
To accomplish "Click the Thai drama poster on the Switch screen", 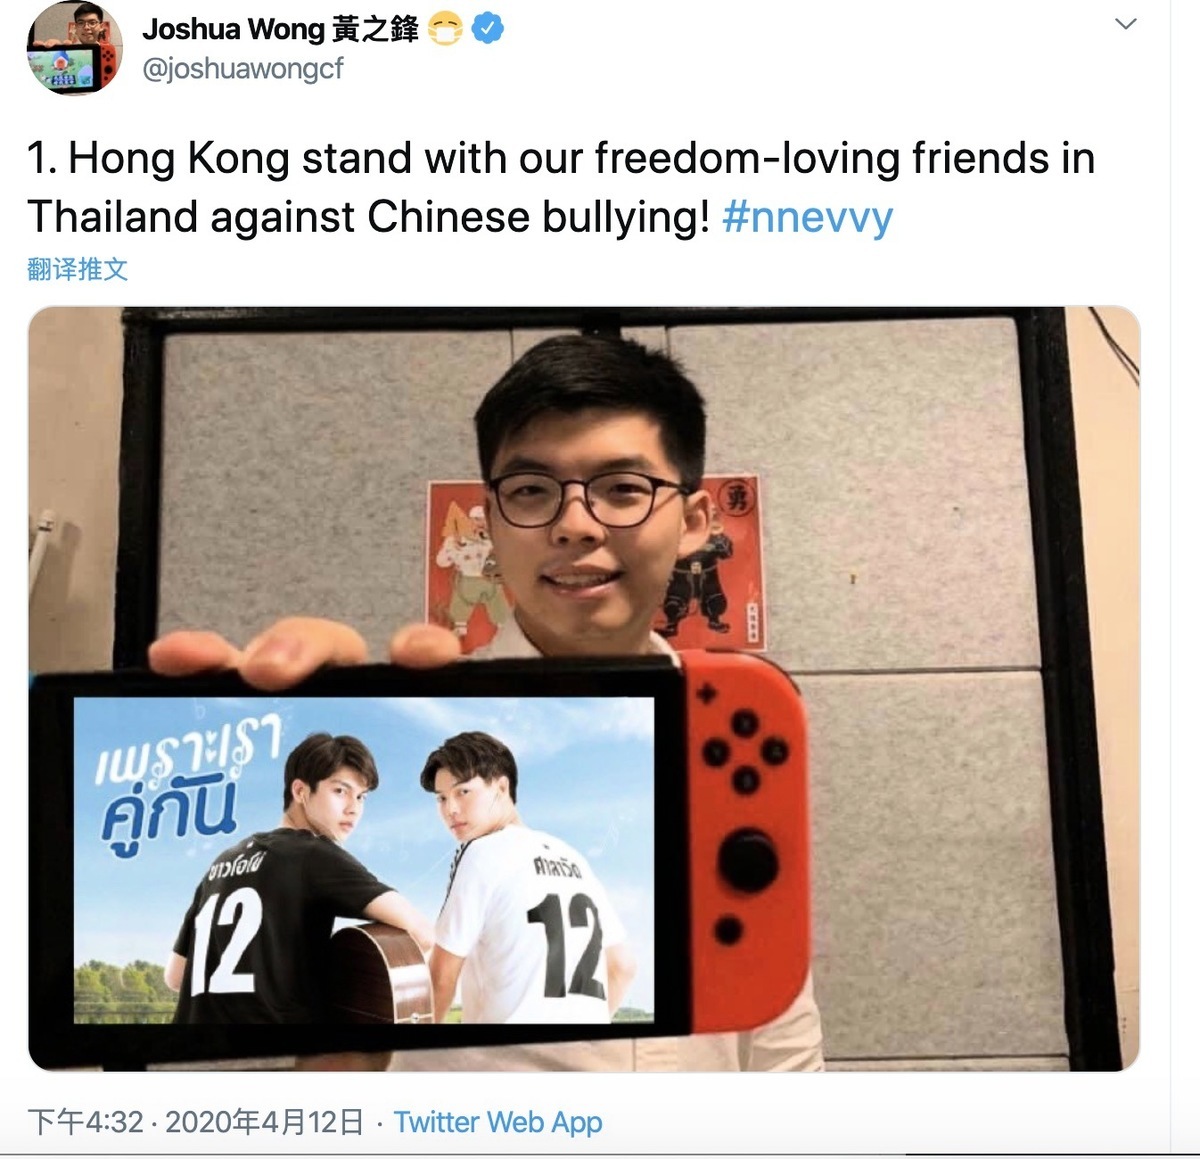I will 364,859.
